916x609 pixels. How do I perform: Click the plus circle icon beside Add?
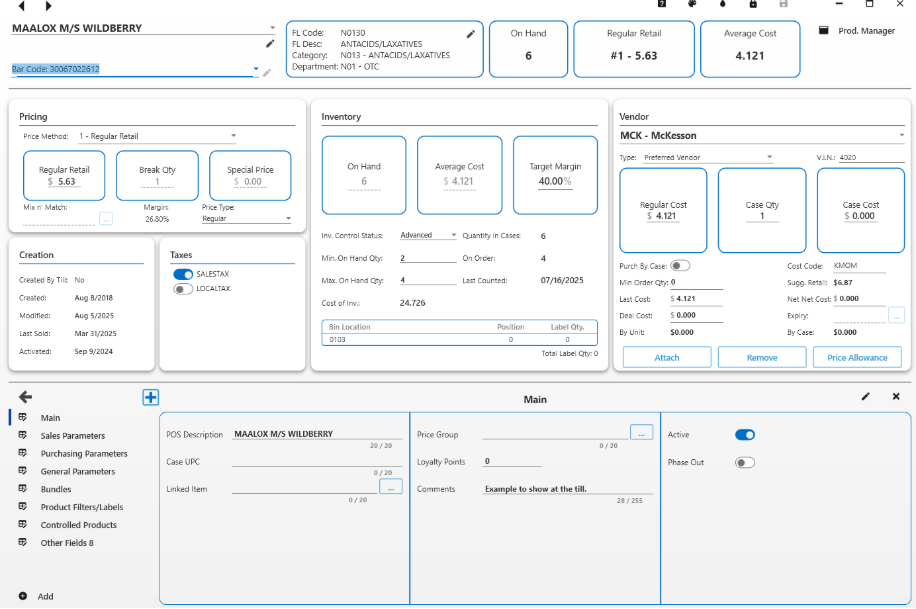click(23, 596)
